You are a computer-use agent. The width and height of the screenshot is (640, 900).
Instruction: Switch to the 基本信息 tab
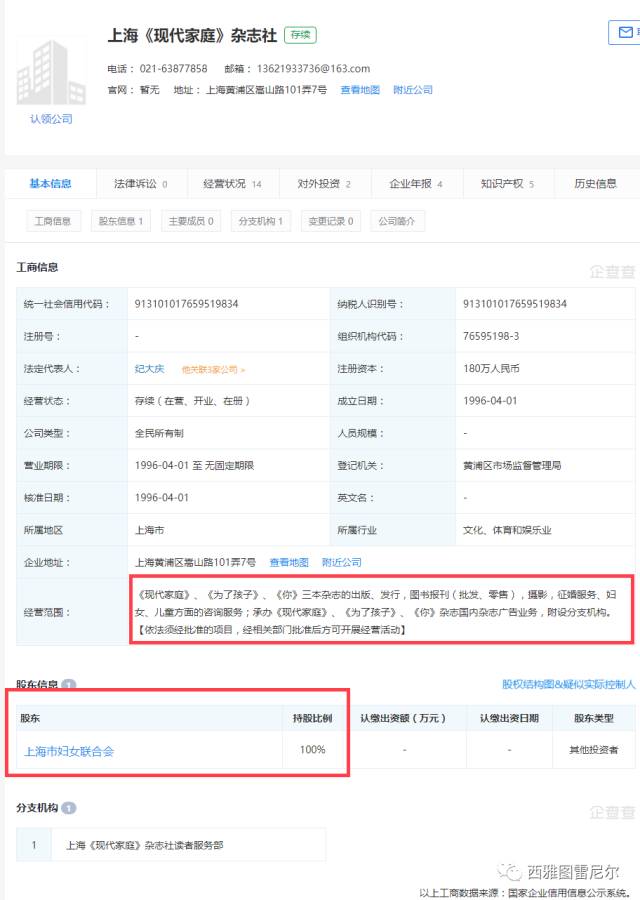pos(51,184)
